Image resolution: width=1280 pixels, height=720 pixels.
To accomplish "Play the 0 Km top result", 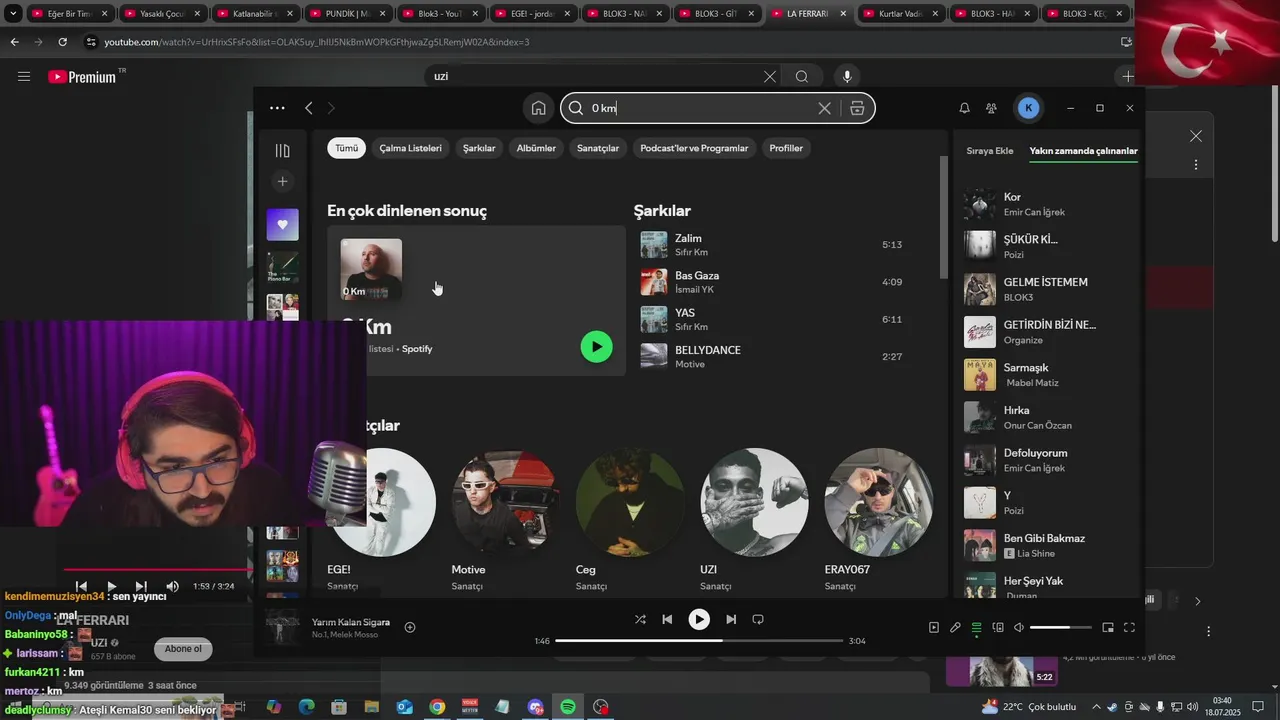I will click(596, 347).
